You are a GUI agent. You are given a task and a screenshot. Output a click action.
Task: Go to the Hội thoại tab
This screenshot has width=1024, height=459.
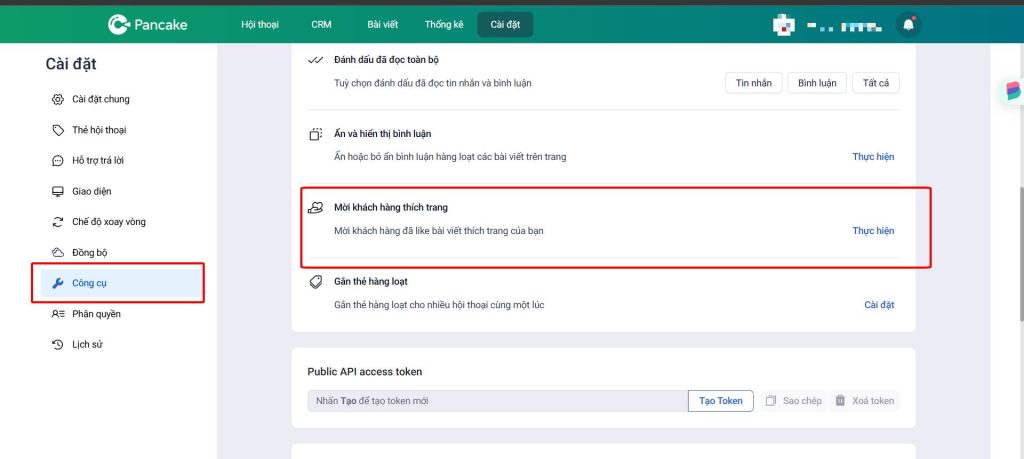coord(261,24)
